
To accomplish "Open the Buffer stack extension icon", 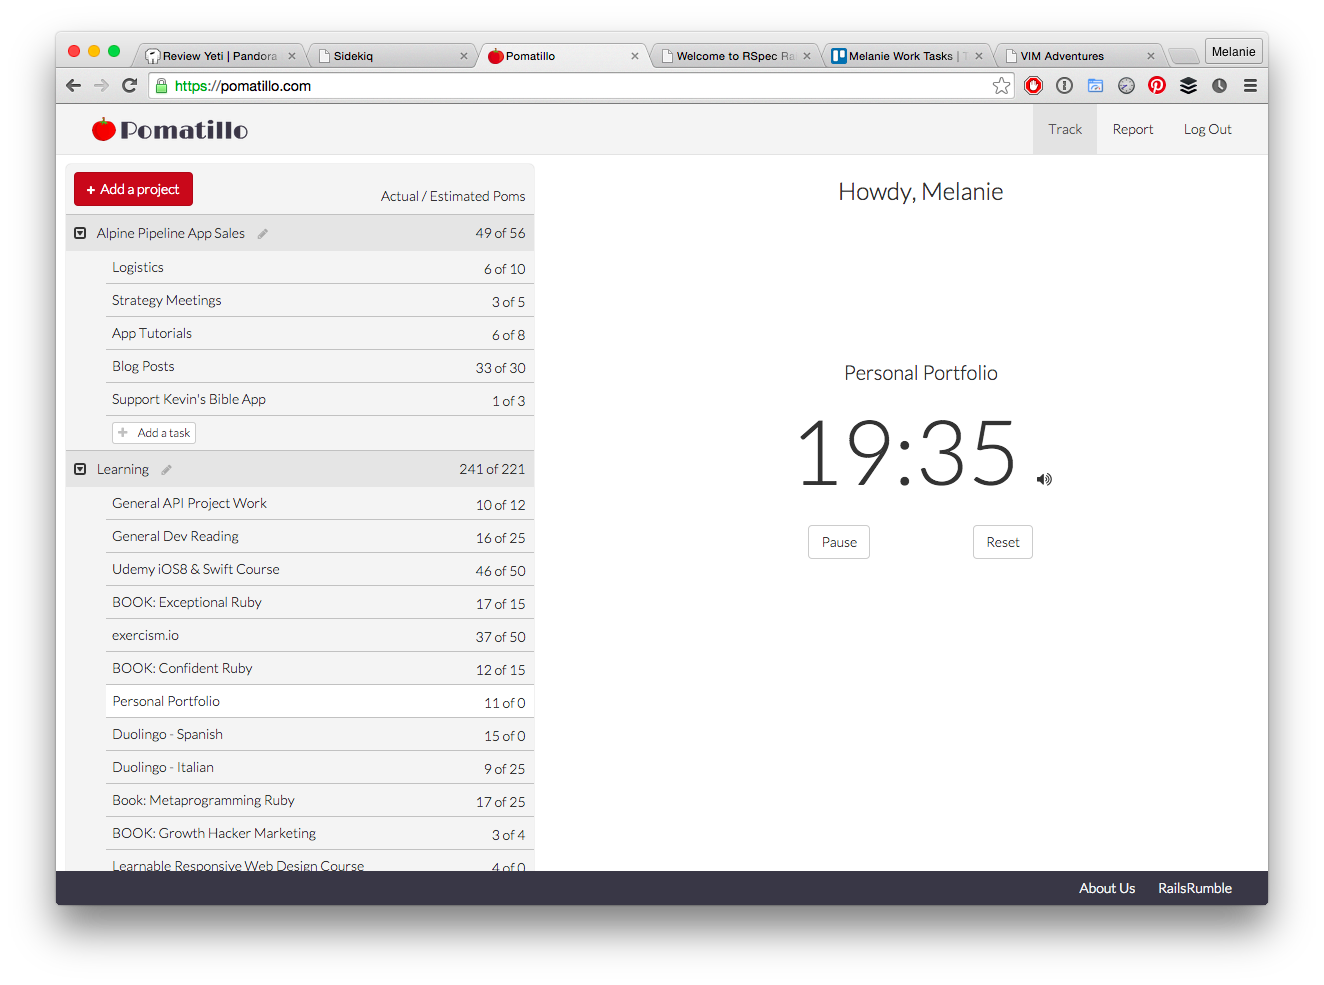I will (x=1188, y=86).
